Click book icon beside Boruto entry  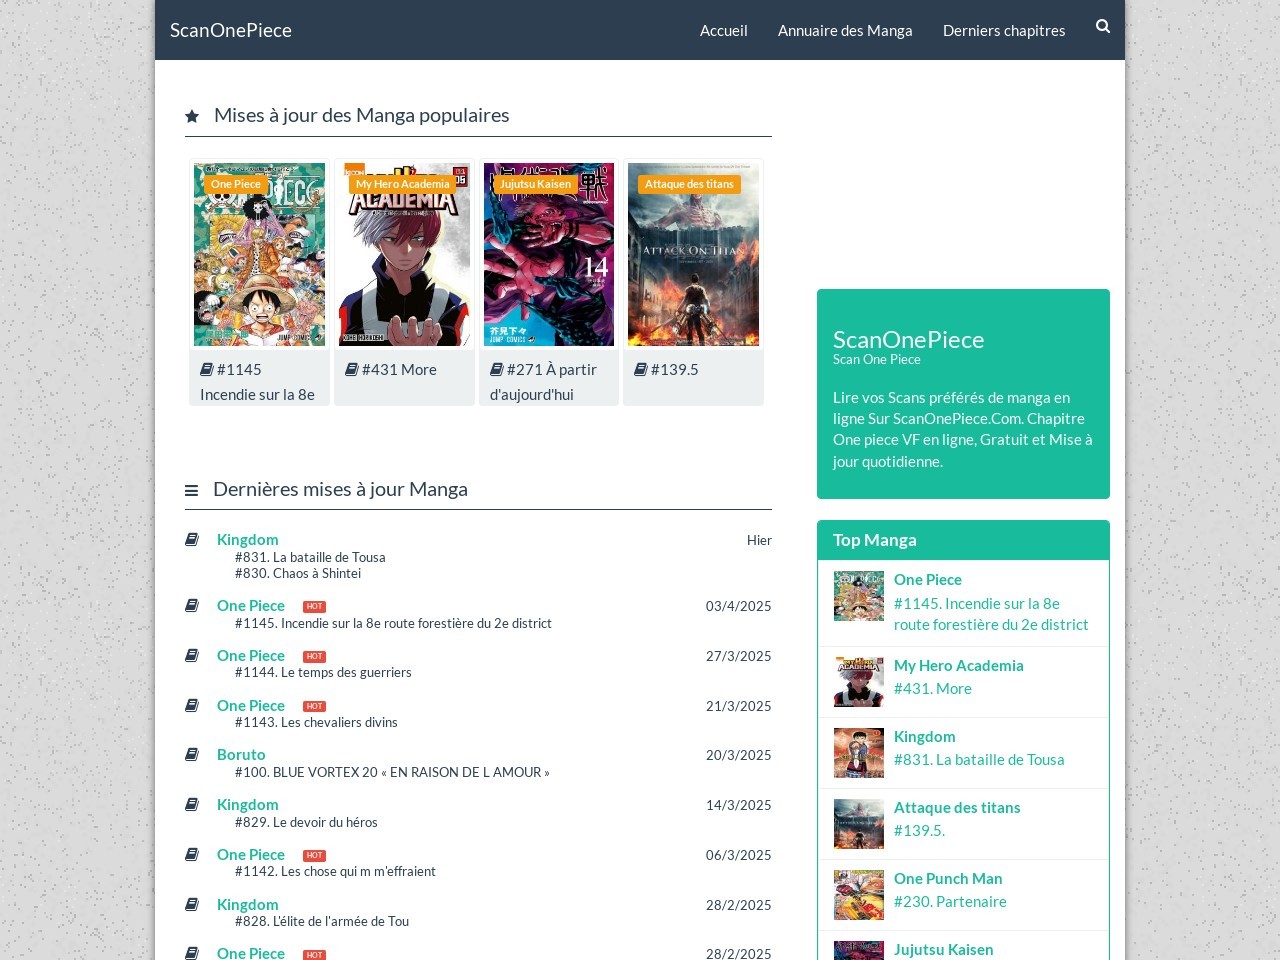coord(192,754)
